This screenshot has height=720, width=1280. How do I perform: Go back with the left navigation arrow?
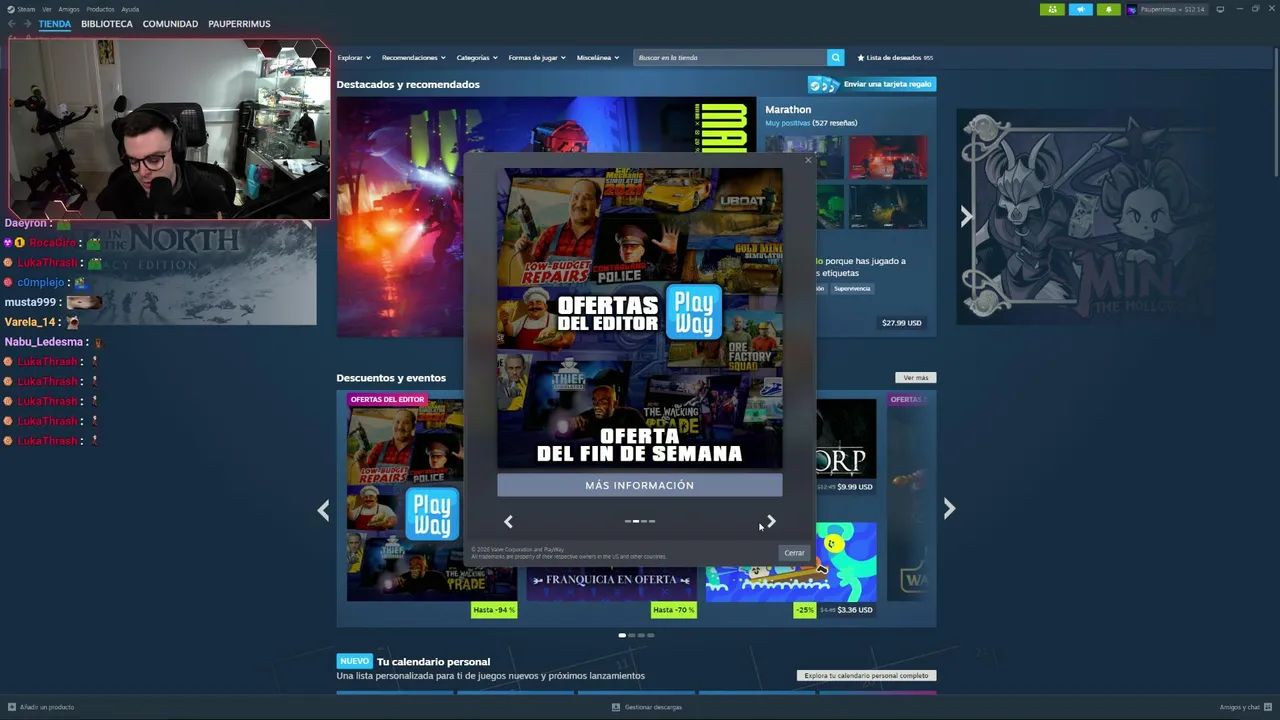11,24
